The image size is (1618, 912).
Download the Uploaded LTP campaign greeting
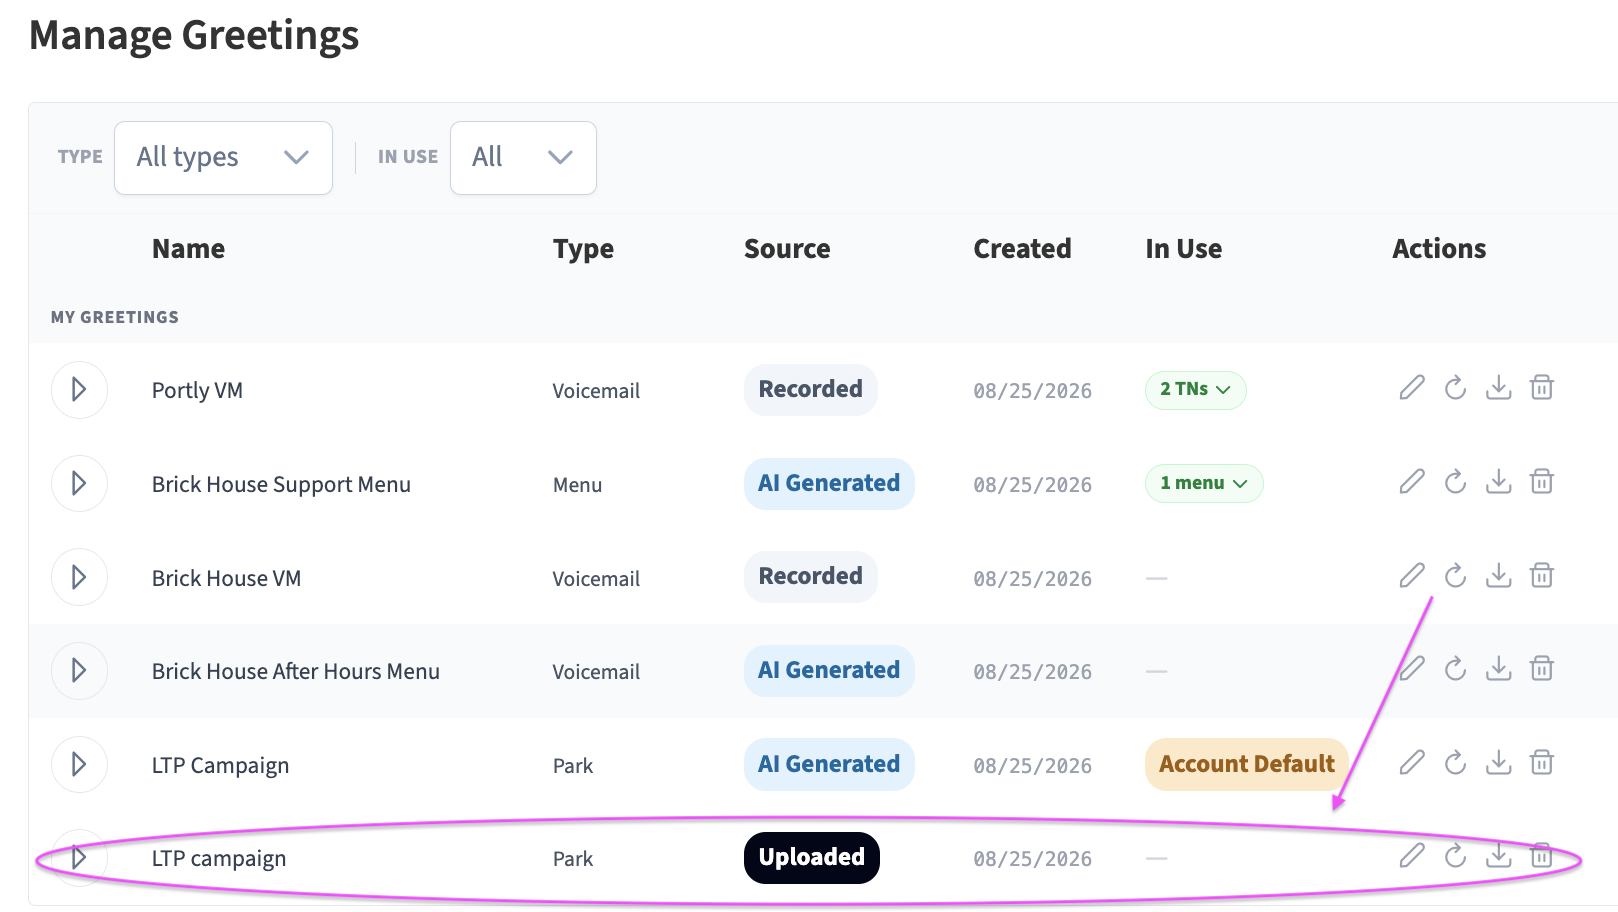pyautogui.click(x=1498, y=855)
